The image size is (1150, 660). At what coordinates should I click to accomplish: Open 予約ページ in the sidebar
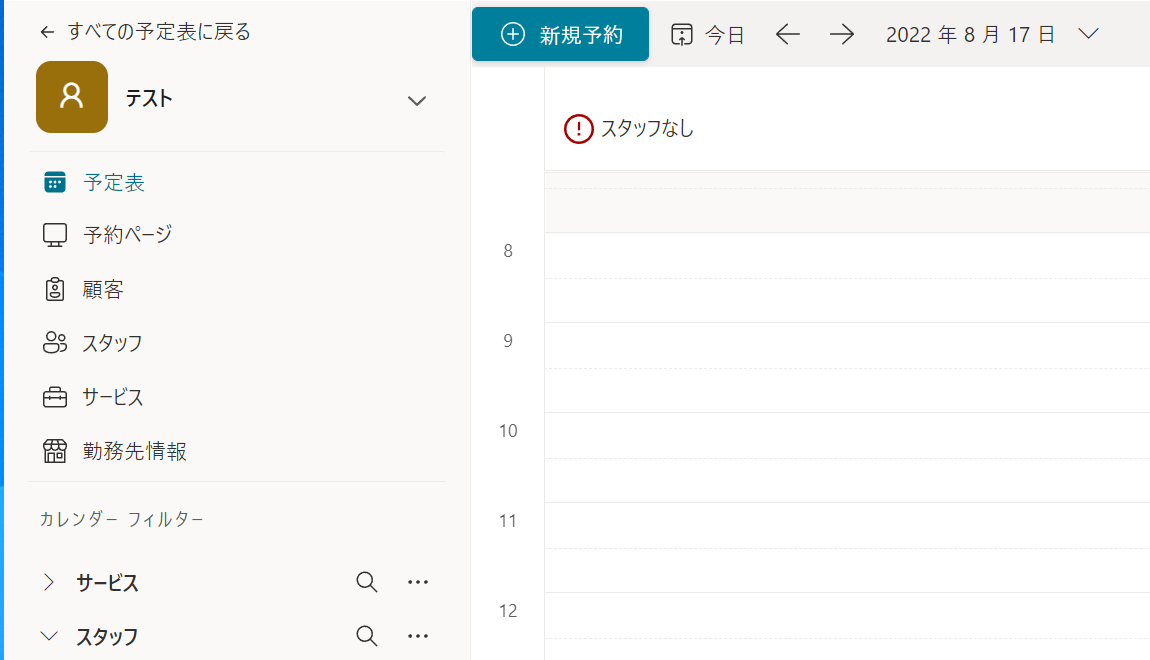pos(127,235)
